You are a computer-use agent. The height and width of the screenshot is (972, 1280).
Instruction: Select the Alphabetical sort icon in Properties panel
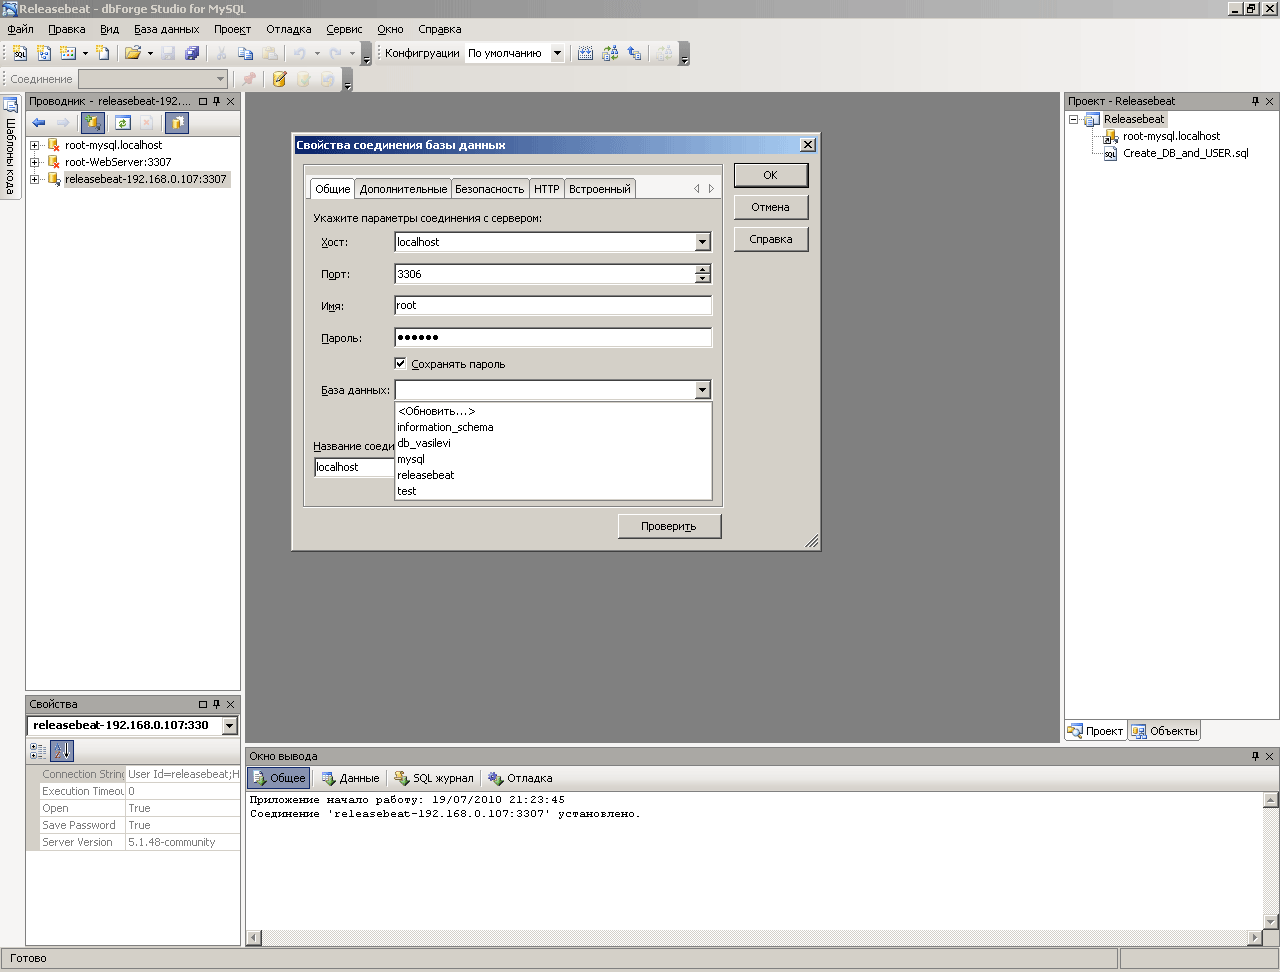click(x=62, y=751)
